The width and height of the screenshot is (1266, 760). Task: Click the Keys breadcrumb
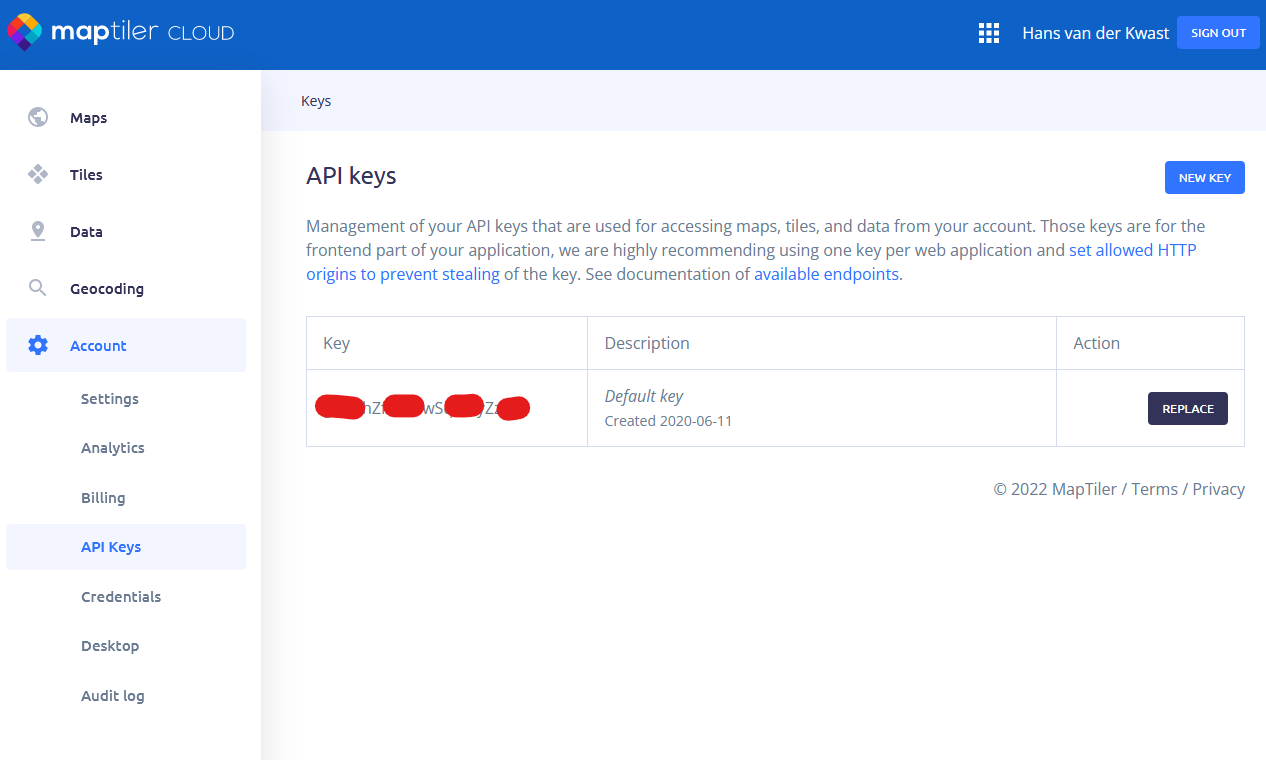(316, 101)
